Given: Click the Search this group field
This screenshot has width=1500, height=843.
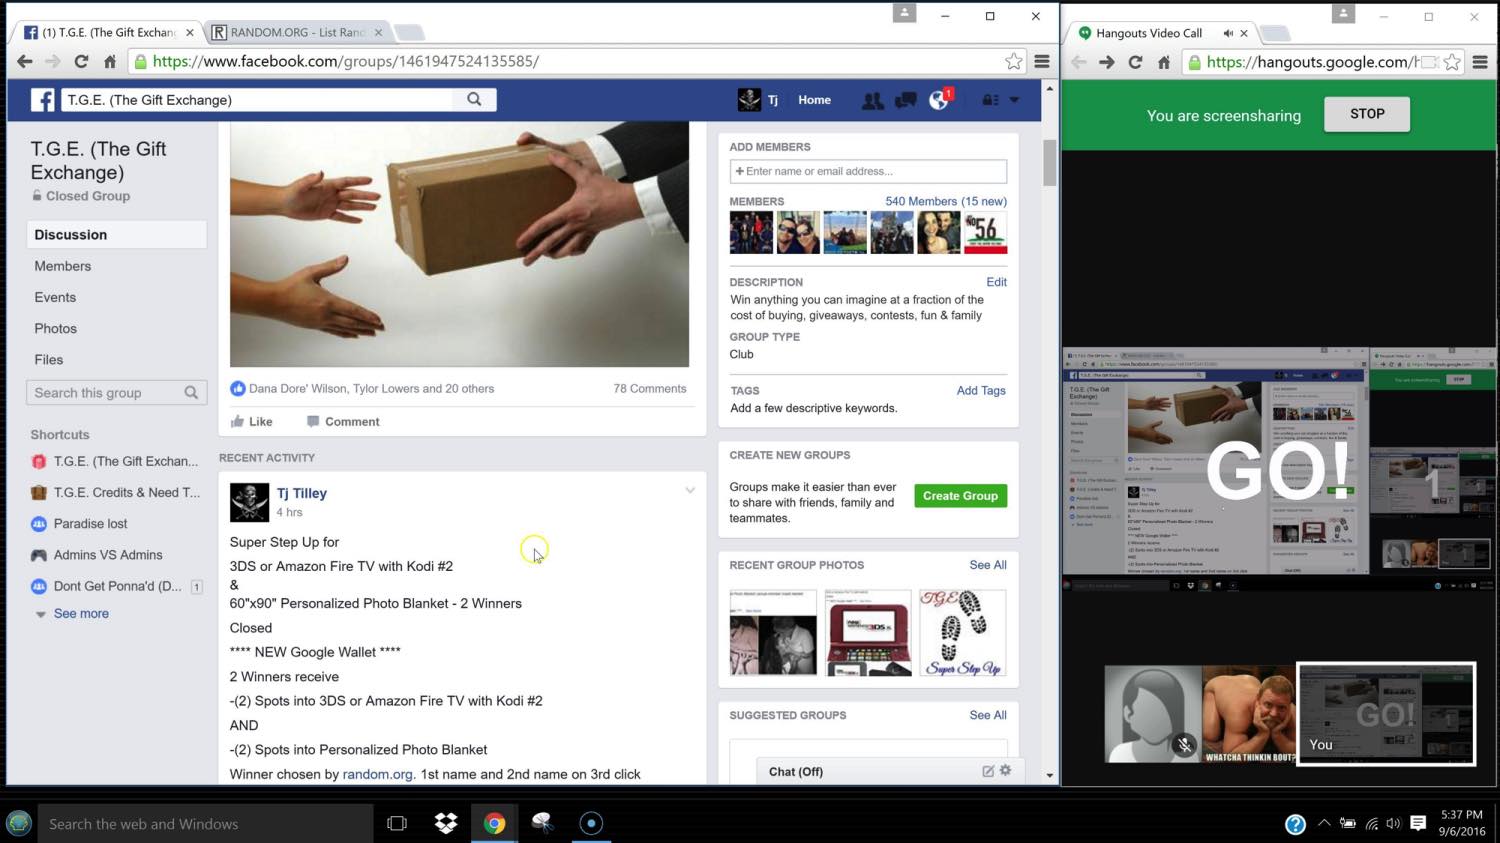Looking at the screenshot, I should point(117,393).
